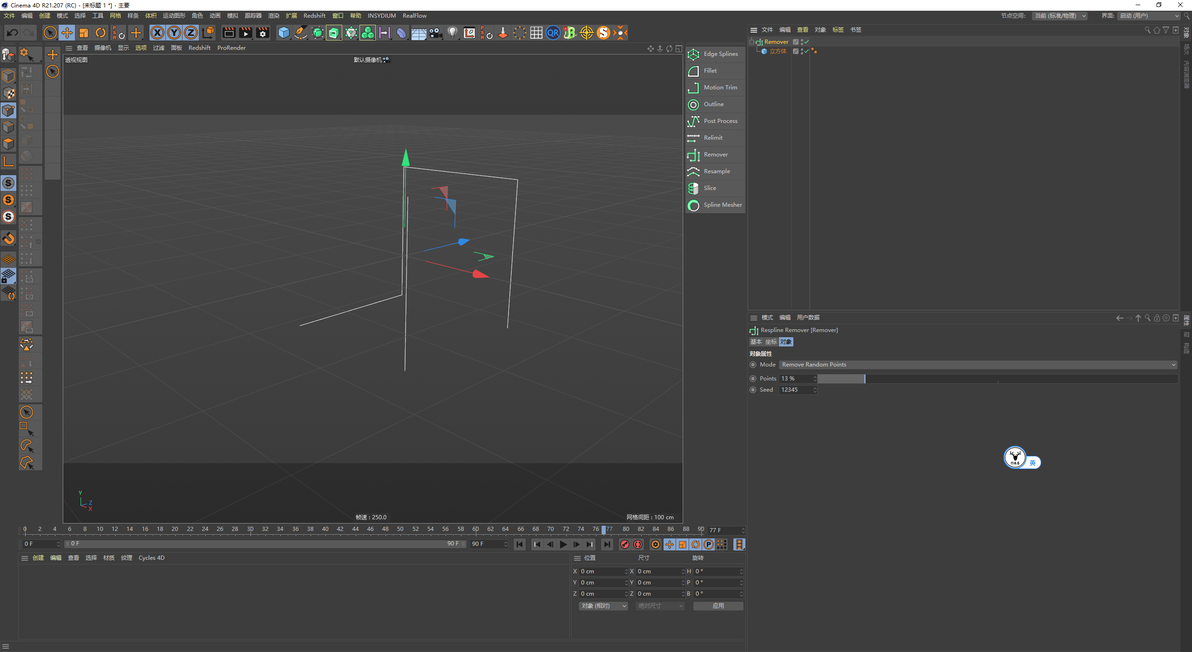
Task: Click the Fillet modifier icon
Action: pos(693,71)
